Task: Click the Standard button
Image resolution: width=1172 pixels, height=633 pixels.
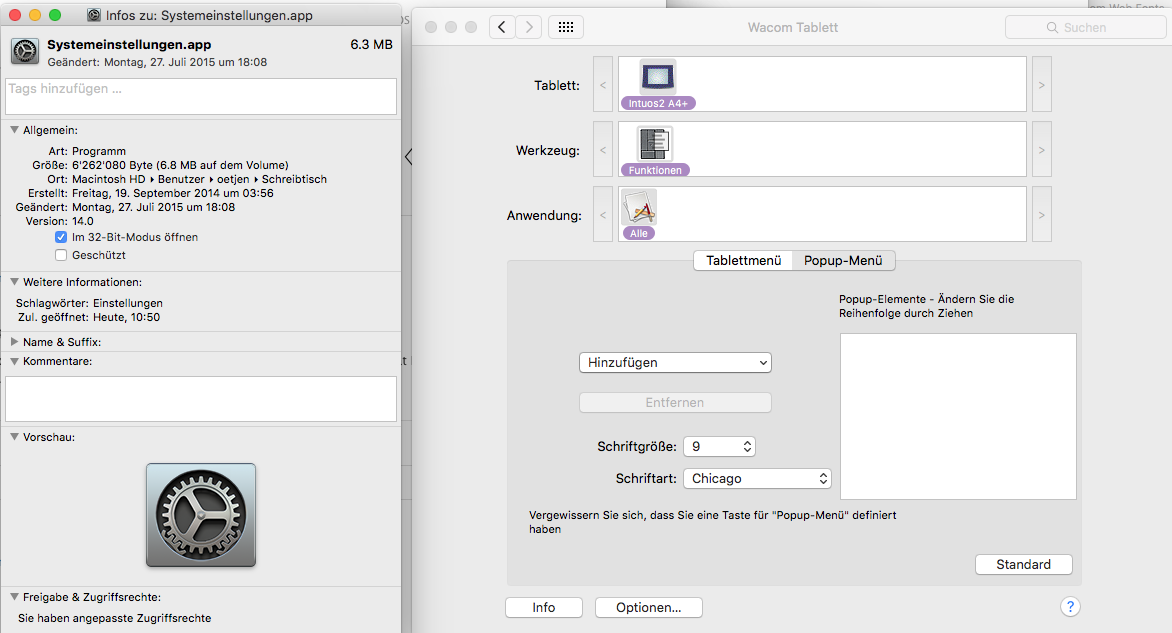Action: pos(1023,564)
